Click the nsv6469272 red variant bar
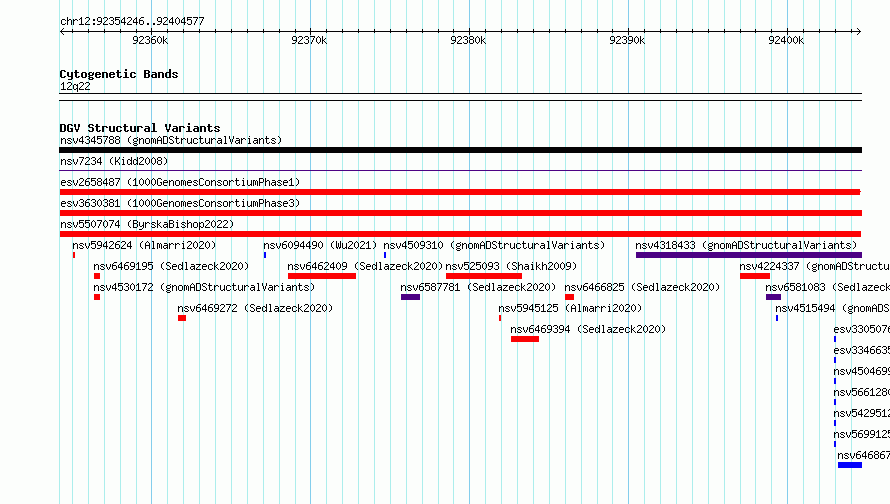This screenshot has height=504, width=890. (182, 318)
